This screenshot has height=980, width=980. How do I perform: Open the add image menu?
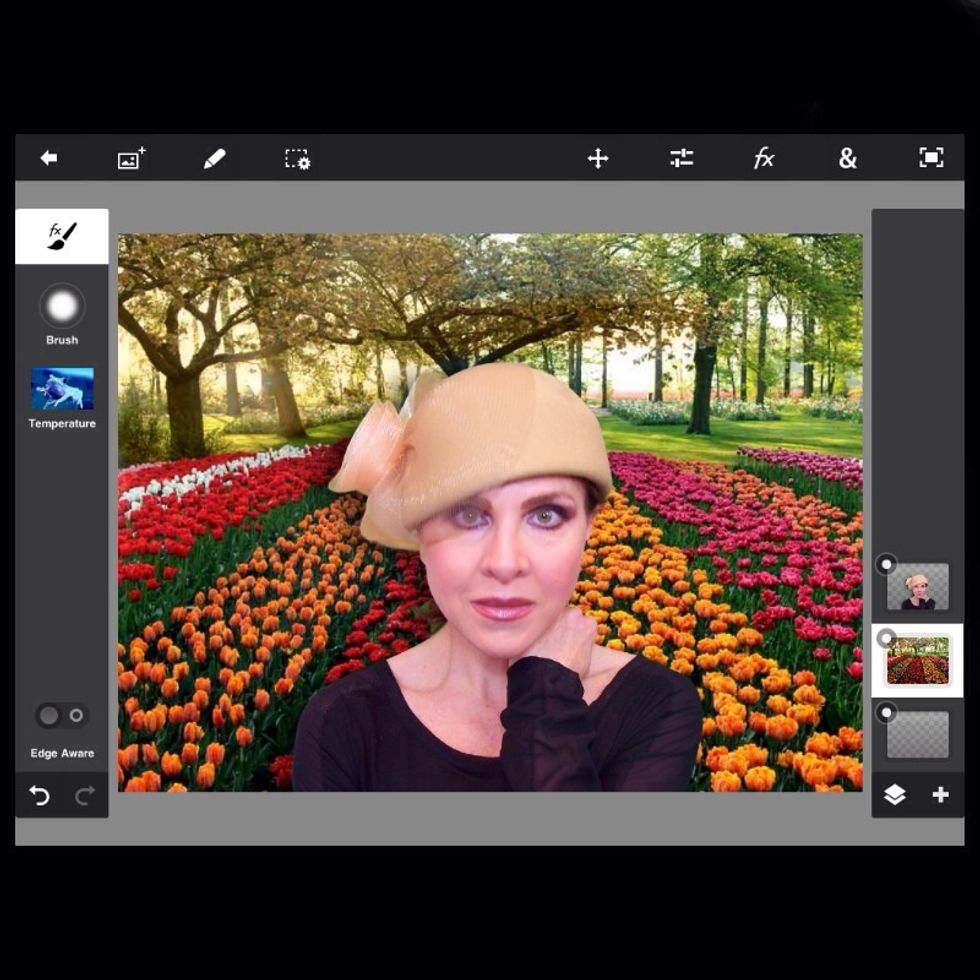tap(131, 158)
